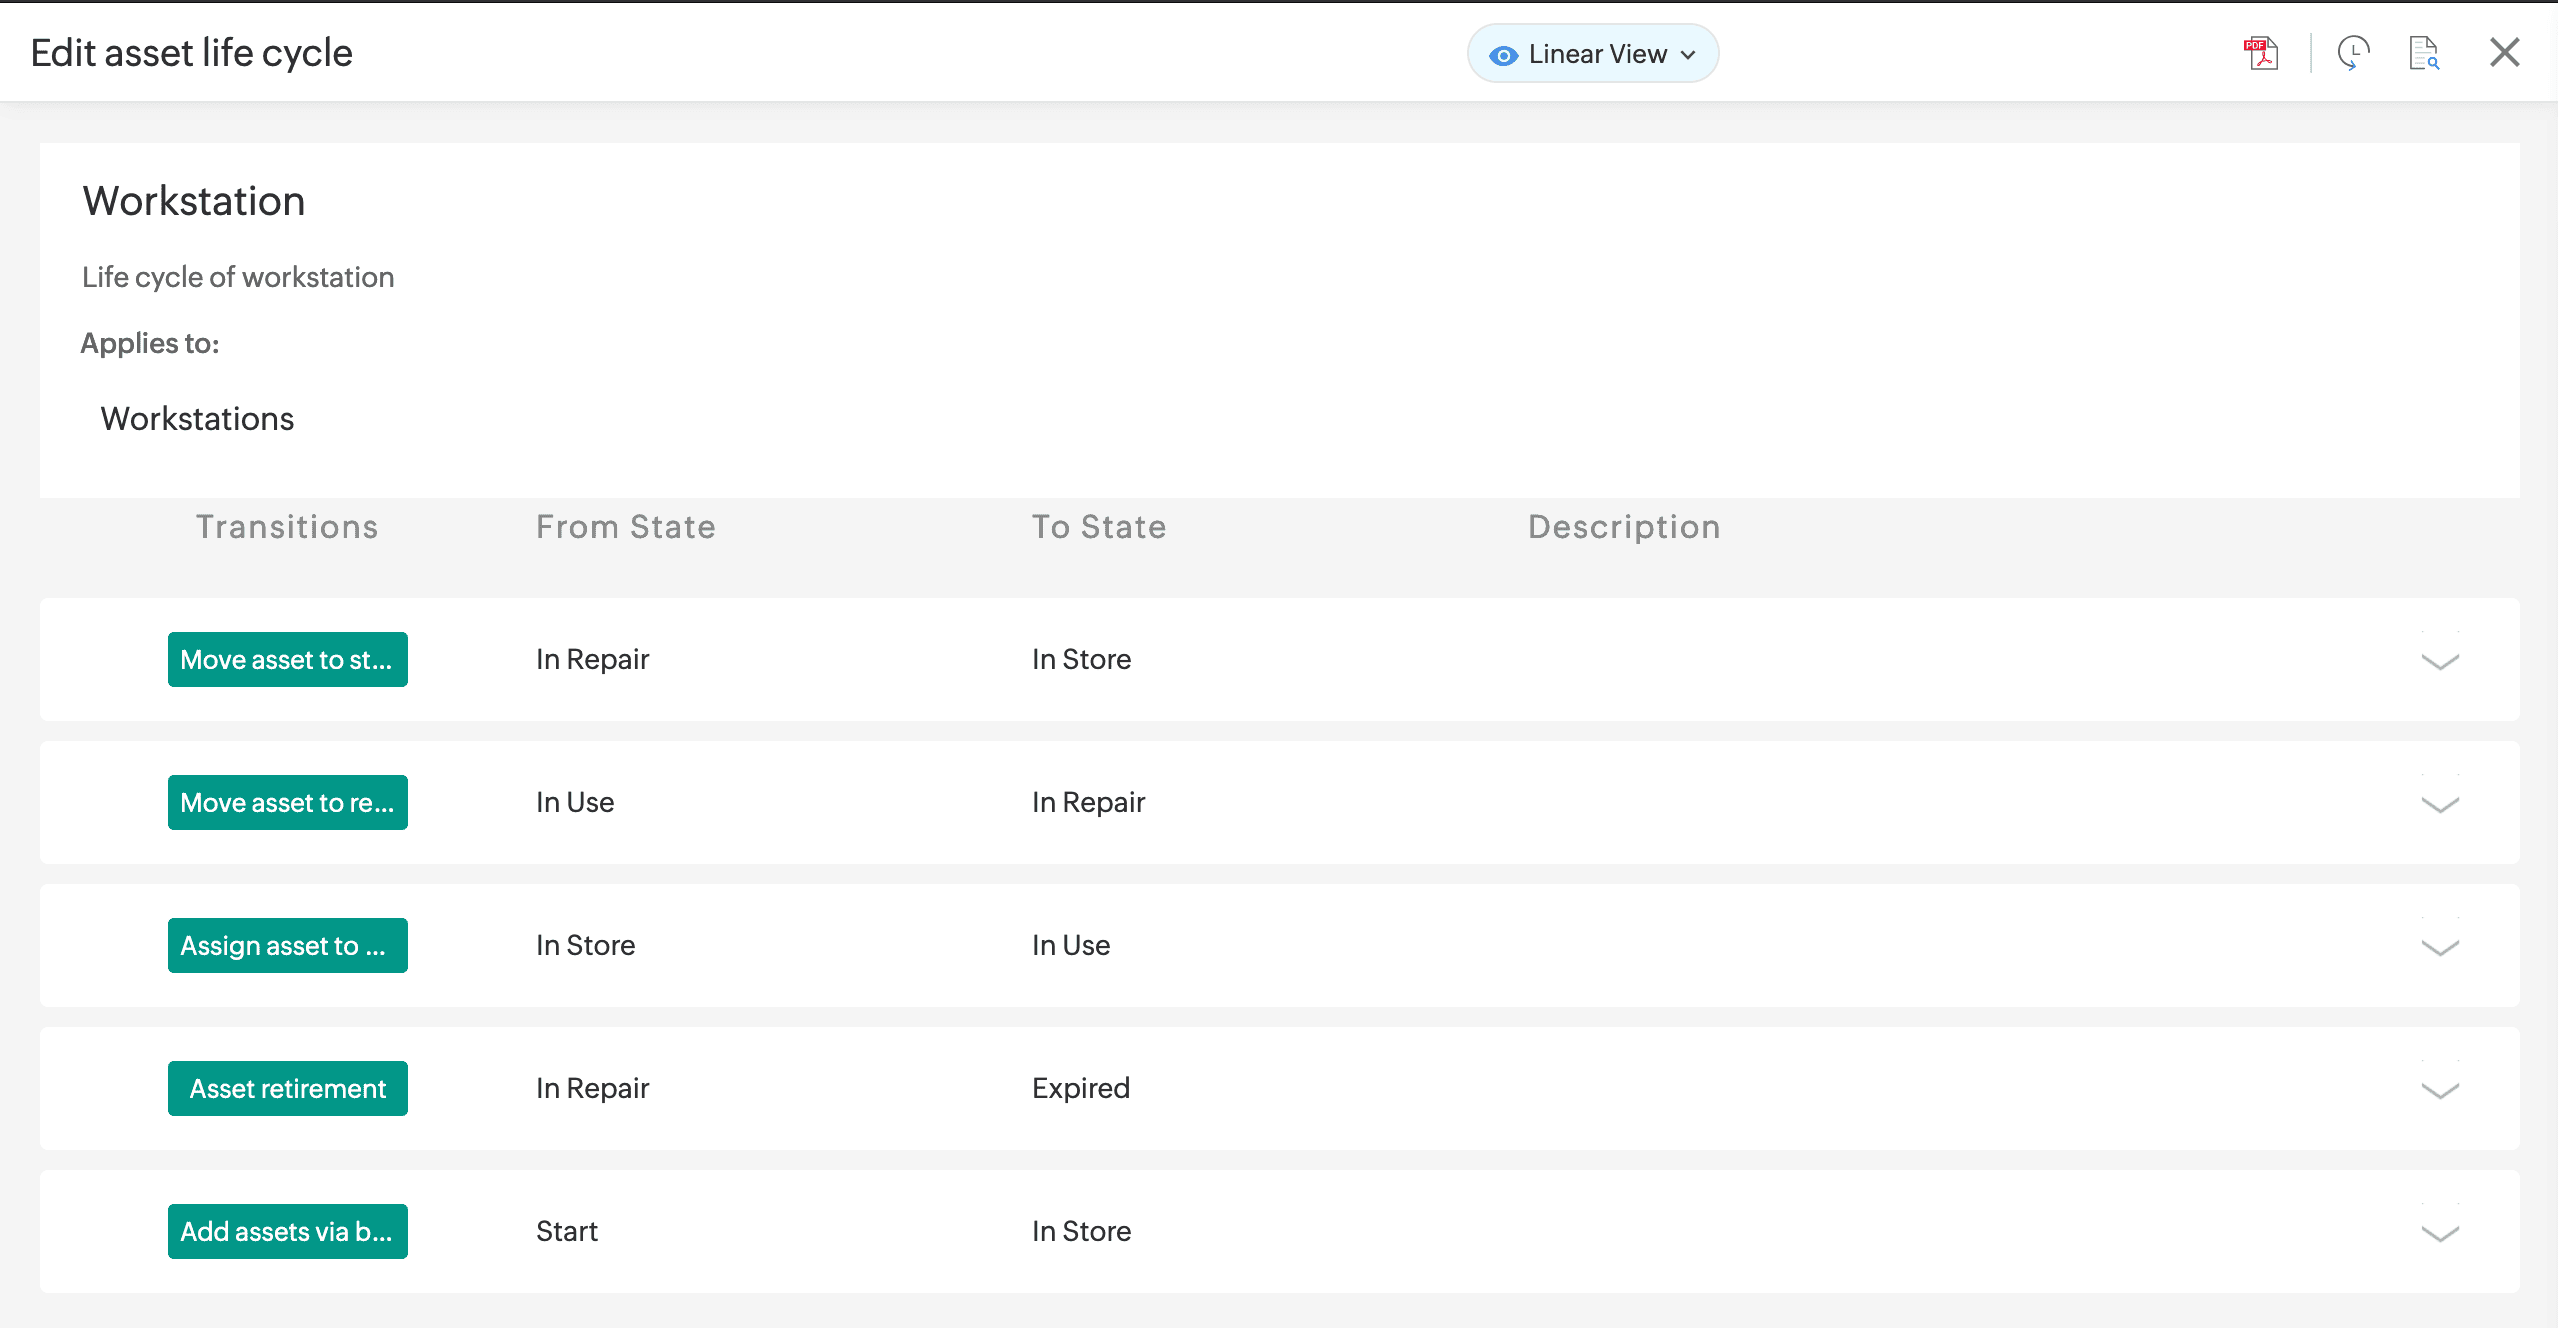Click the Add assets via b... transition
This screenshot has width=2558, height=1328.
point(287,1231)
